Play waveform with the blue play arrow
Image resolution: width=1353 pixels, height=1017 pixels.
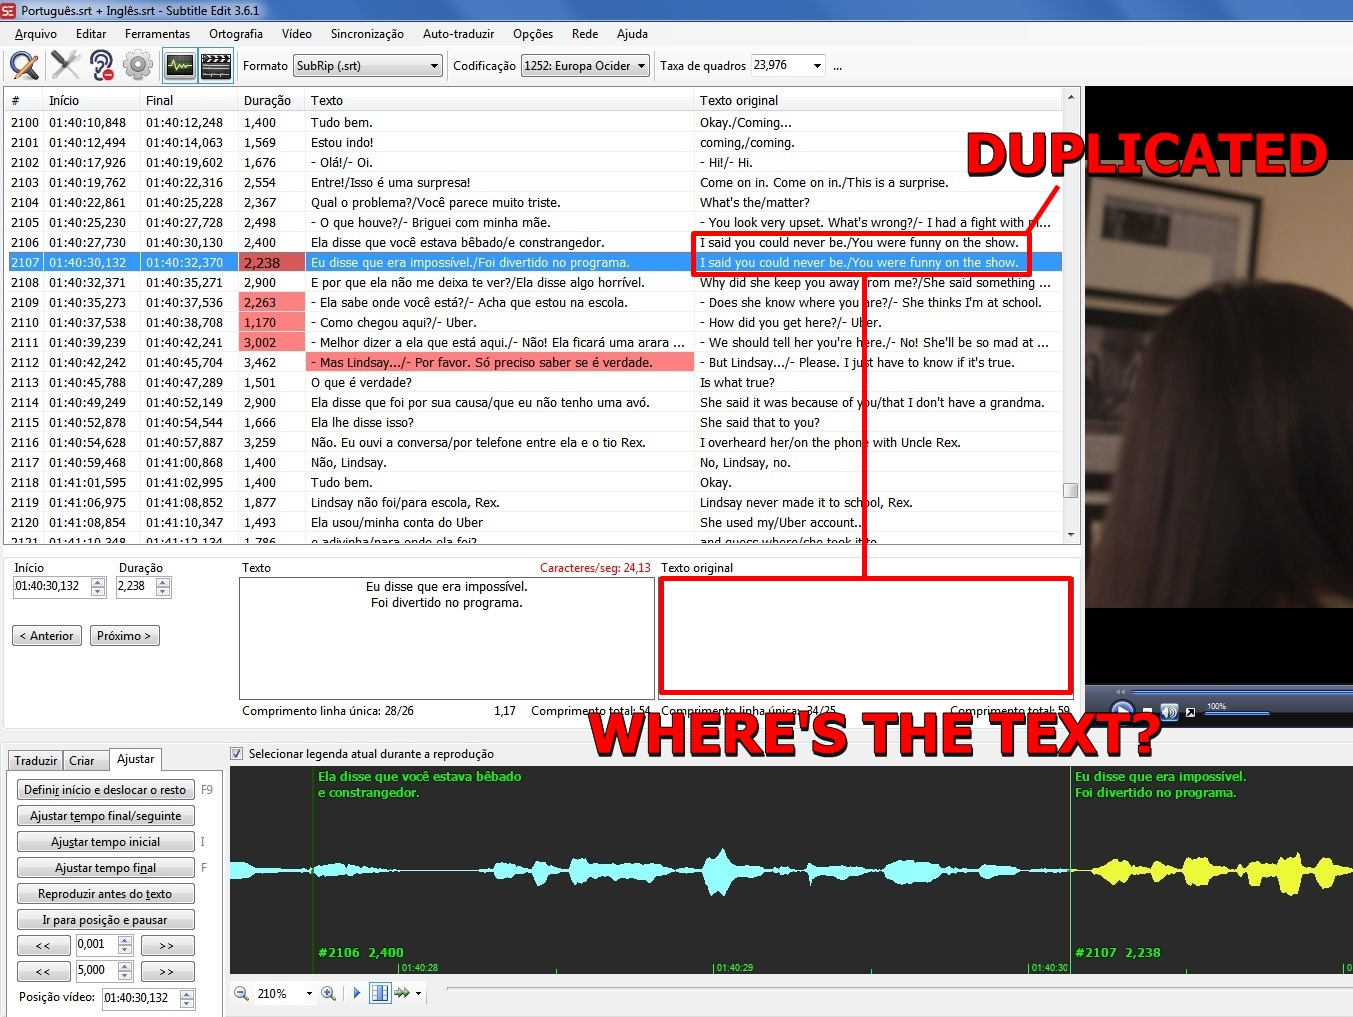tap(356, 993)
